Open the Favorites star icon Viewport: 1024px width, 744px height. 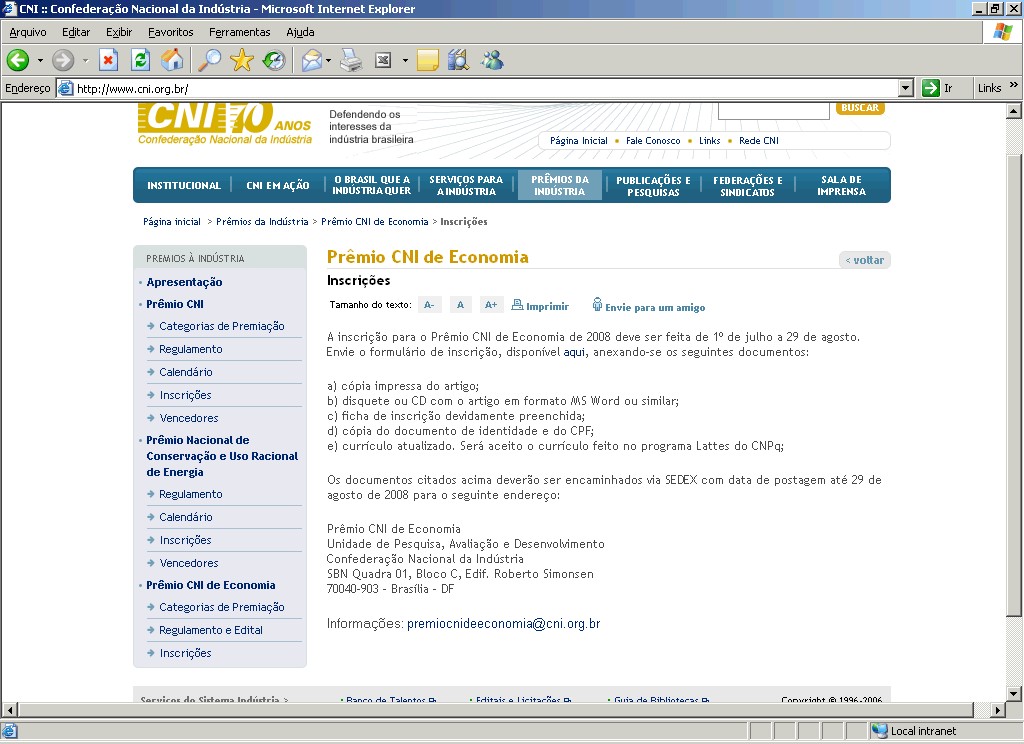pyautogui.click(x=242, y=61)
